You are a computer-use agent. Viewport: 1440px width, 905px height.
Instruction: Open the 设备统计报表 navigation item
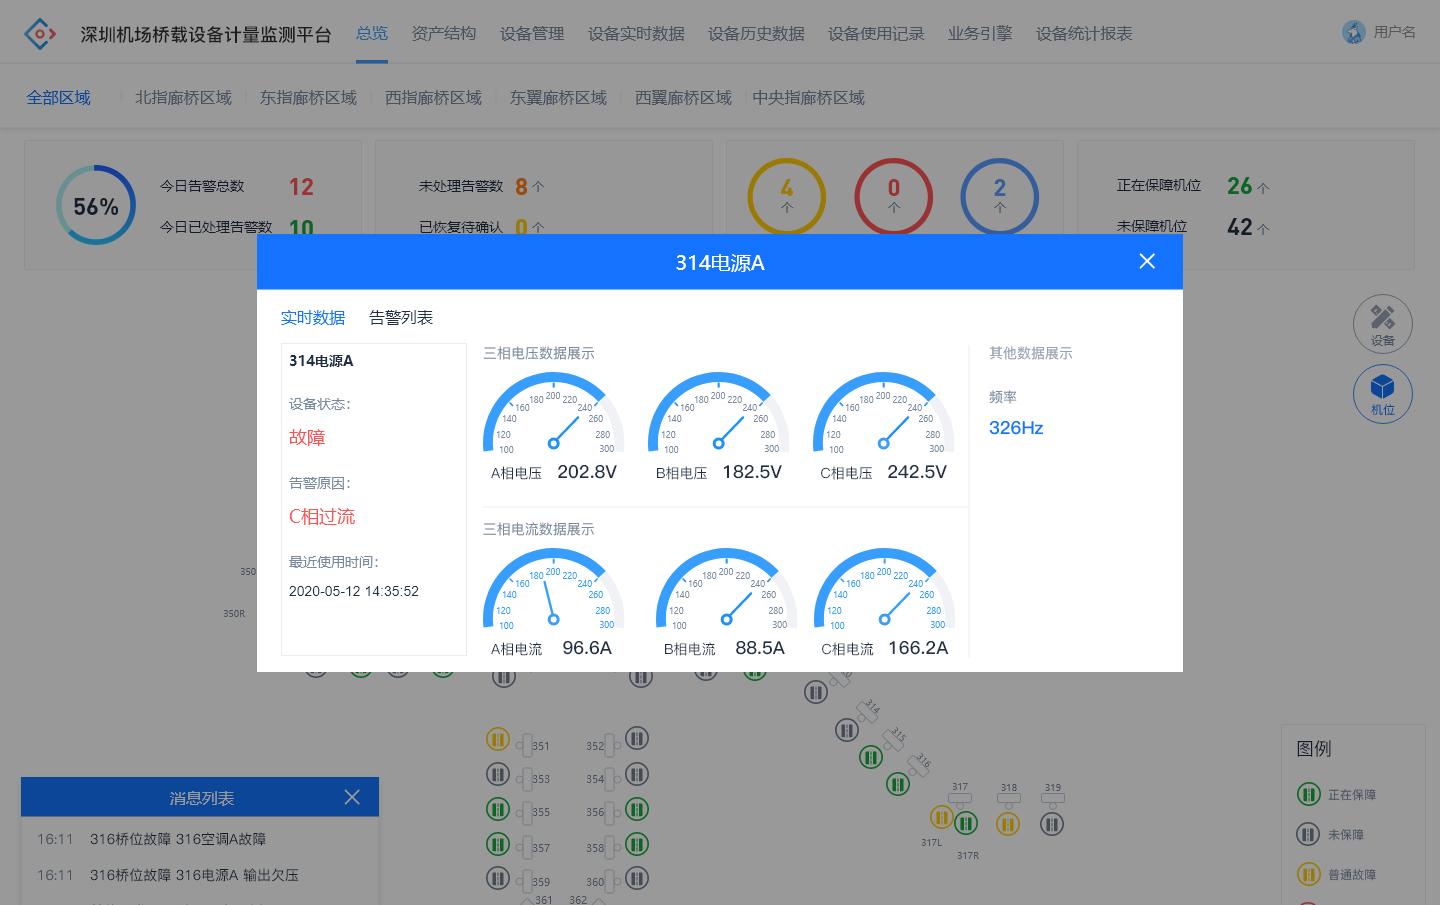tap(1084, 34)
